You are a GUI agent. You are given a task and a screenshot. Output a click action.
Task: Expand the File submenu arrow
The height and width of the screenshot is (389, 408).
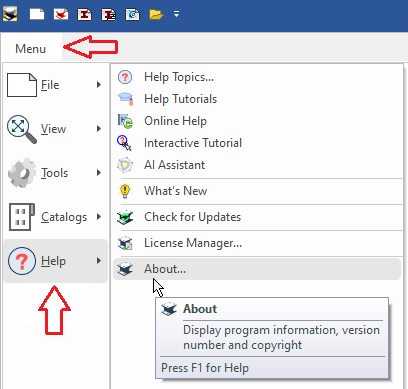click(x=99, y=85)
